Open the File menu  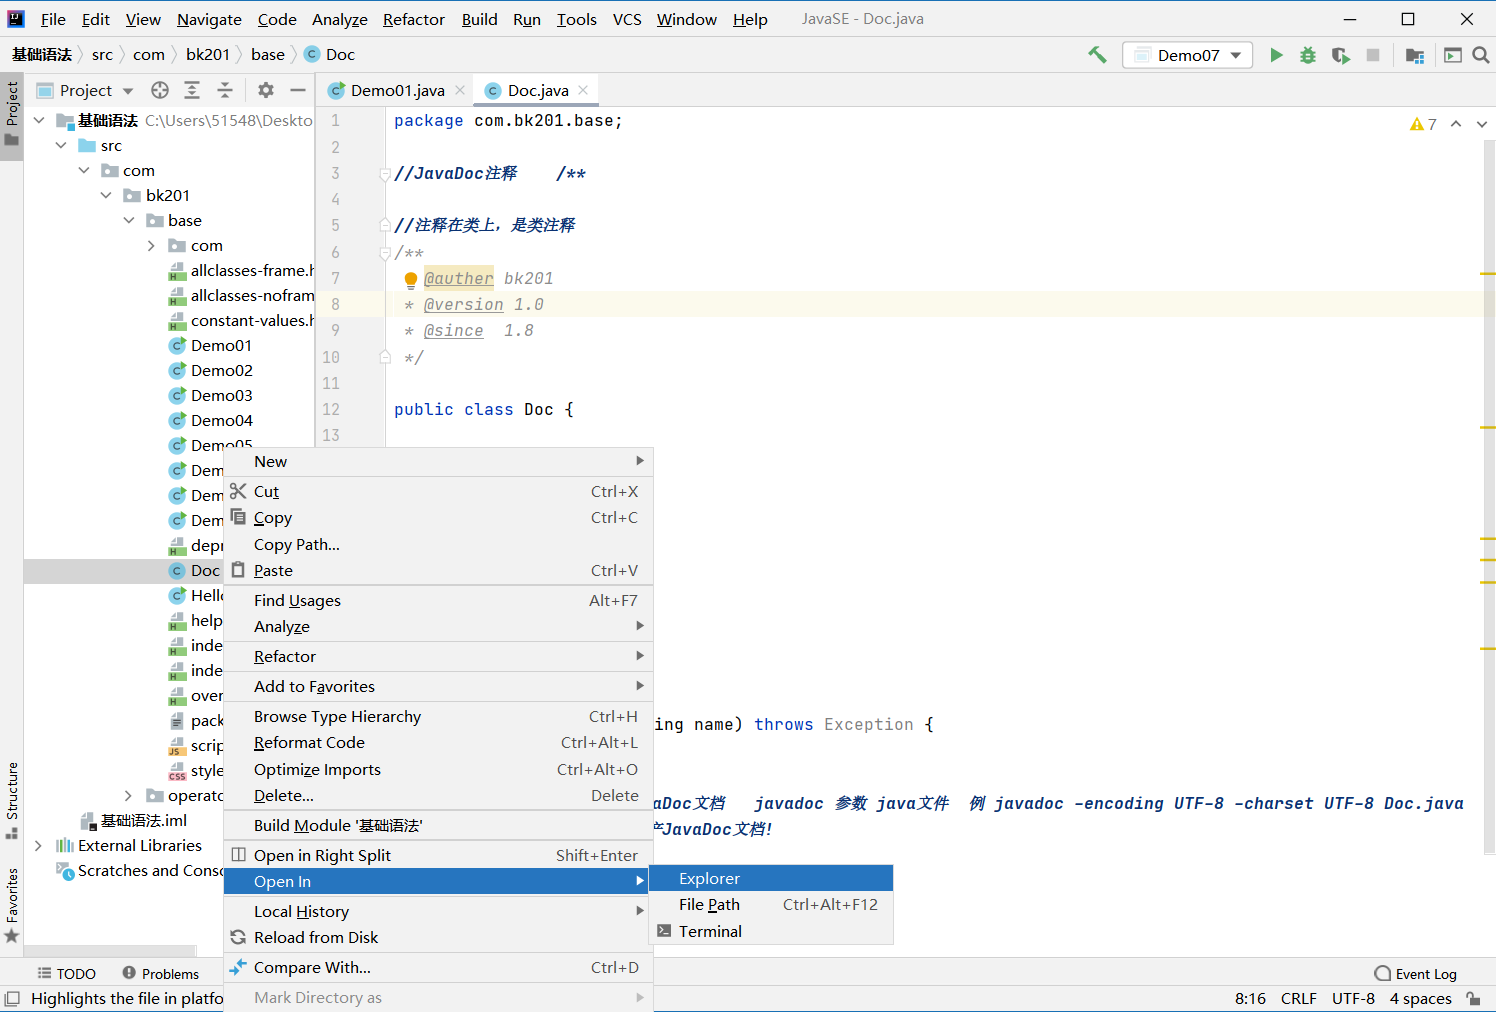(53, 19)
